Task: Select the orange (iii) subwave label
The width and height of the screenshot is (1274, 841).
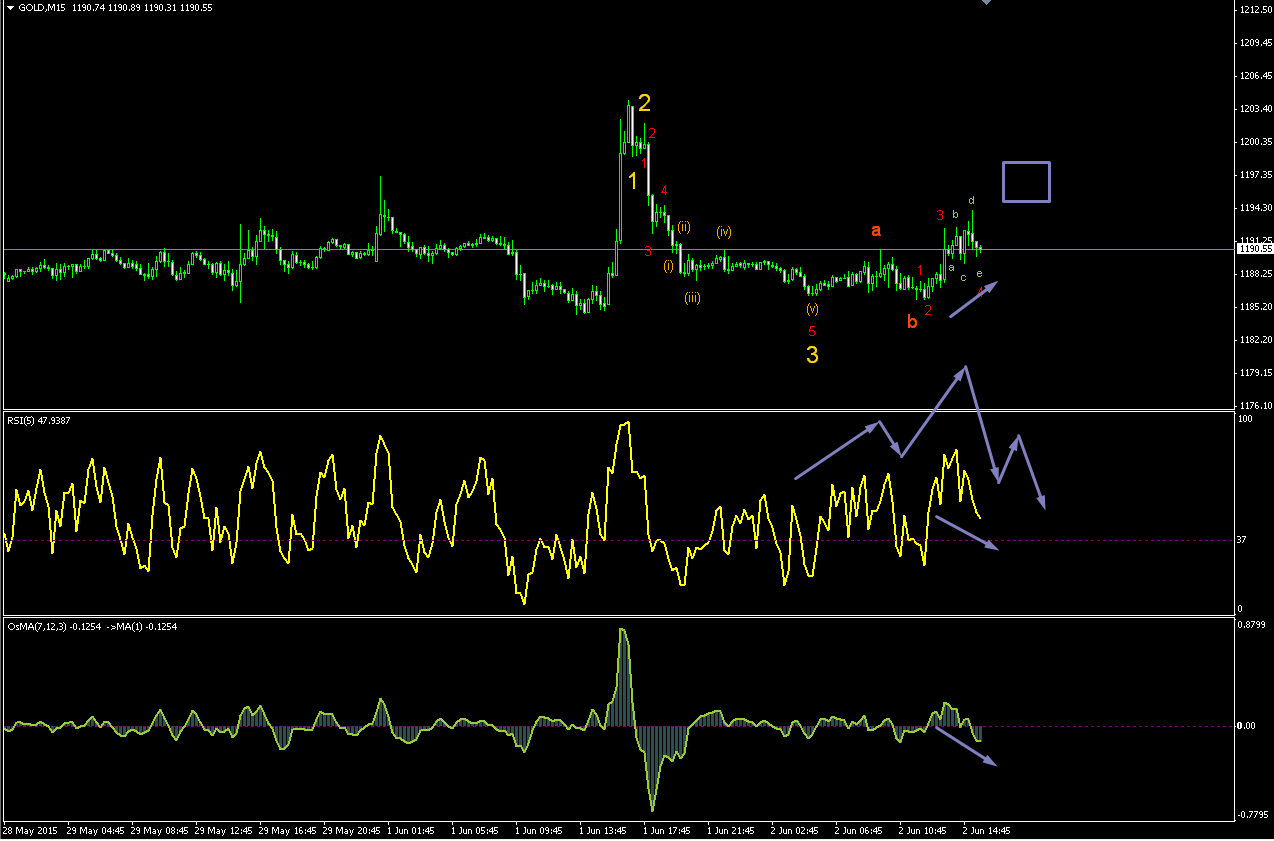Action: (692, 298)
